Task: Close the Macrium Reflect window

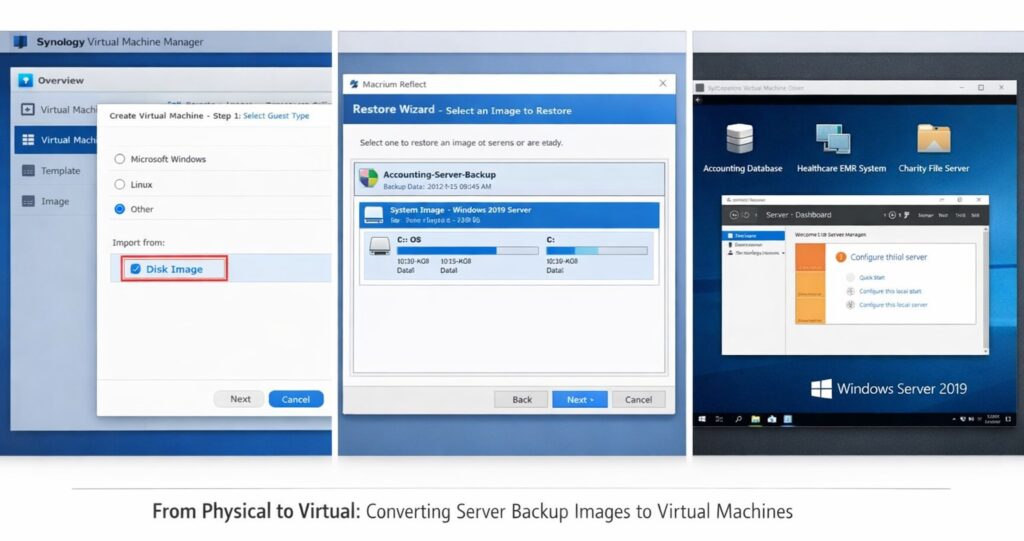Action: click(663, 83)
